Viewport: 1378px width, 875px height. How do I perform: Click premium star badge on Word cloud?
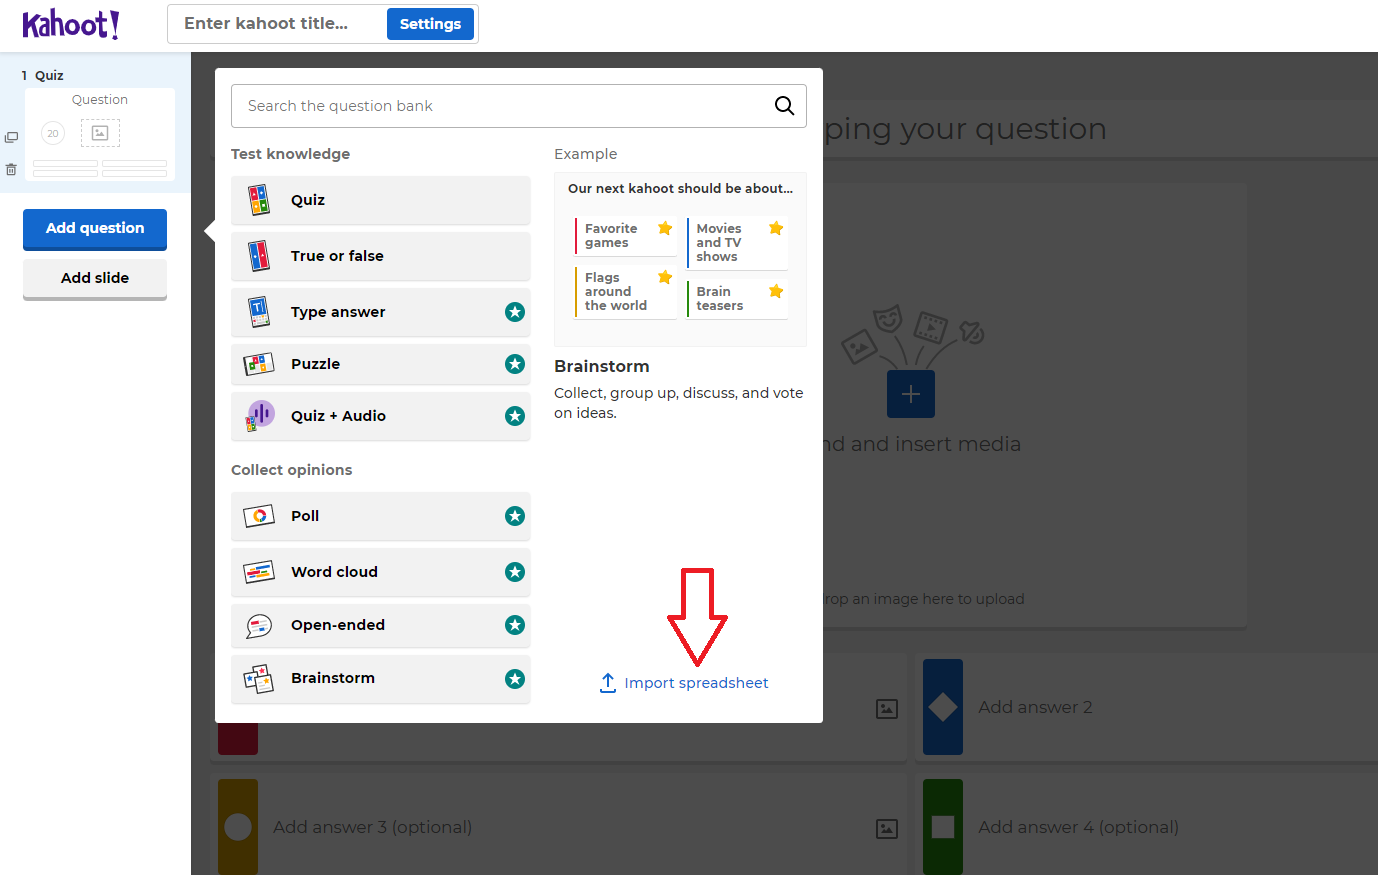click(x=515, y=572)
